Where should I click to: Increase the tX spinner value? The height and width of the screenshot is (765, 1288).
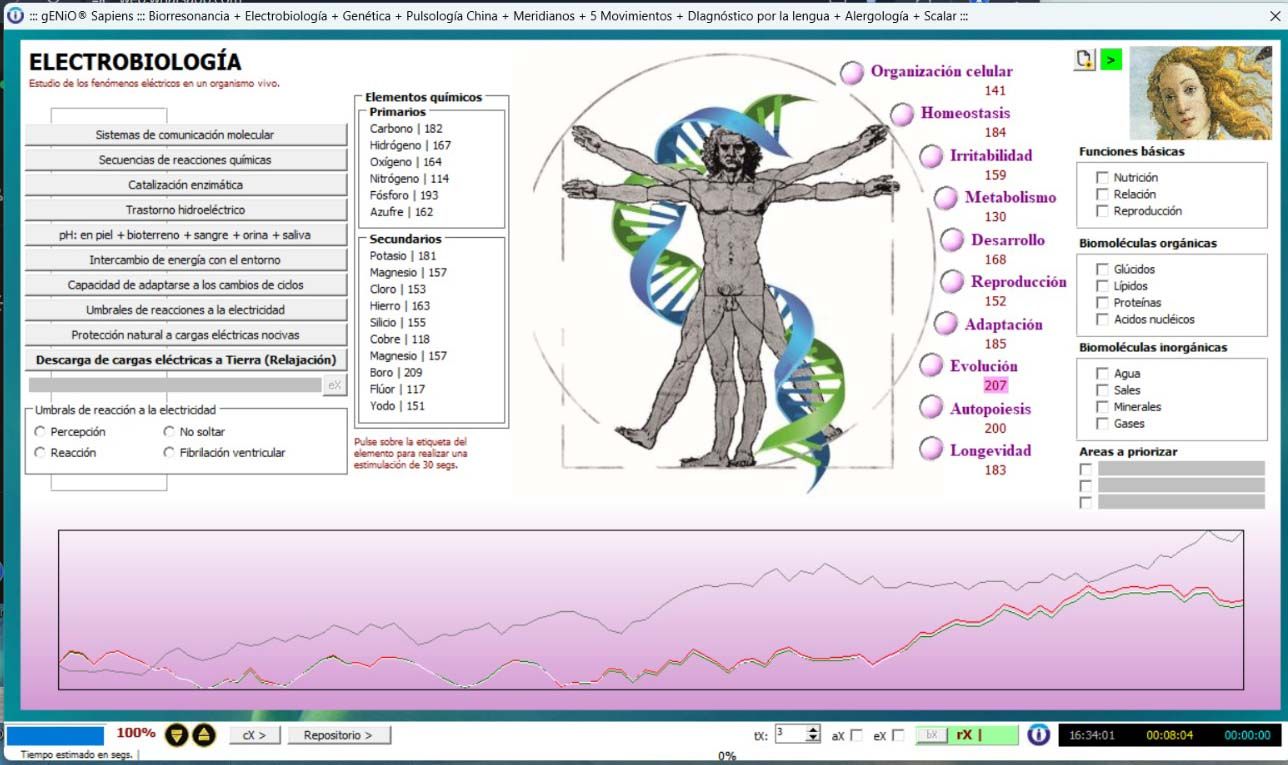(813, 729)
